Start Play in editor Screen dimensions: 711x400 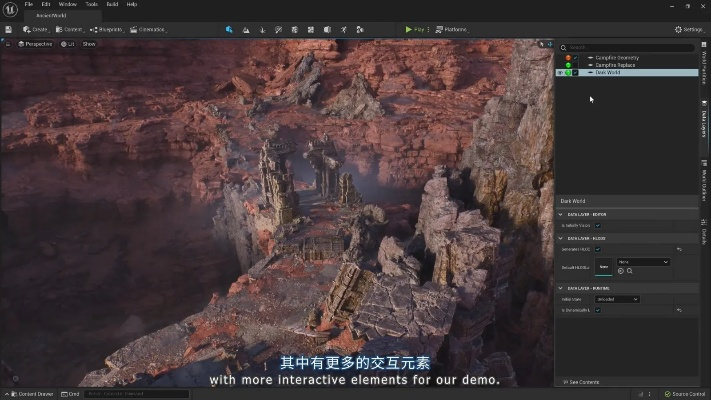(414, 29)
